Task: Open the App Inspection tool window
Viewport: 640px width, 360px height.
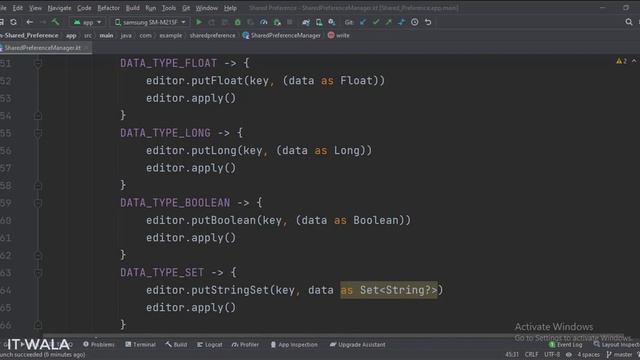Action: coord(294,344)
